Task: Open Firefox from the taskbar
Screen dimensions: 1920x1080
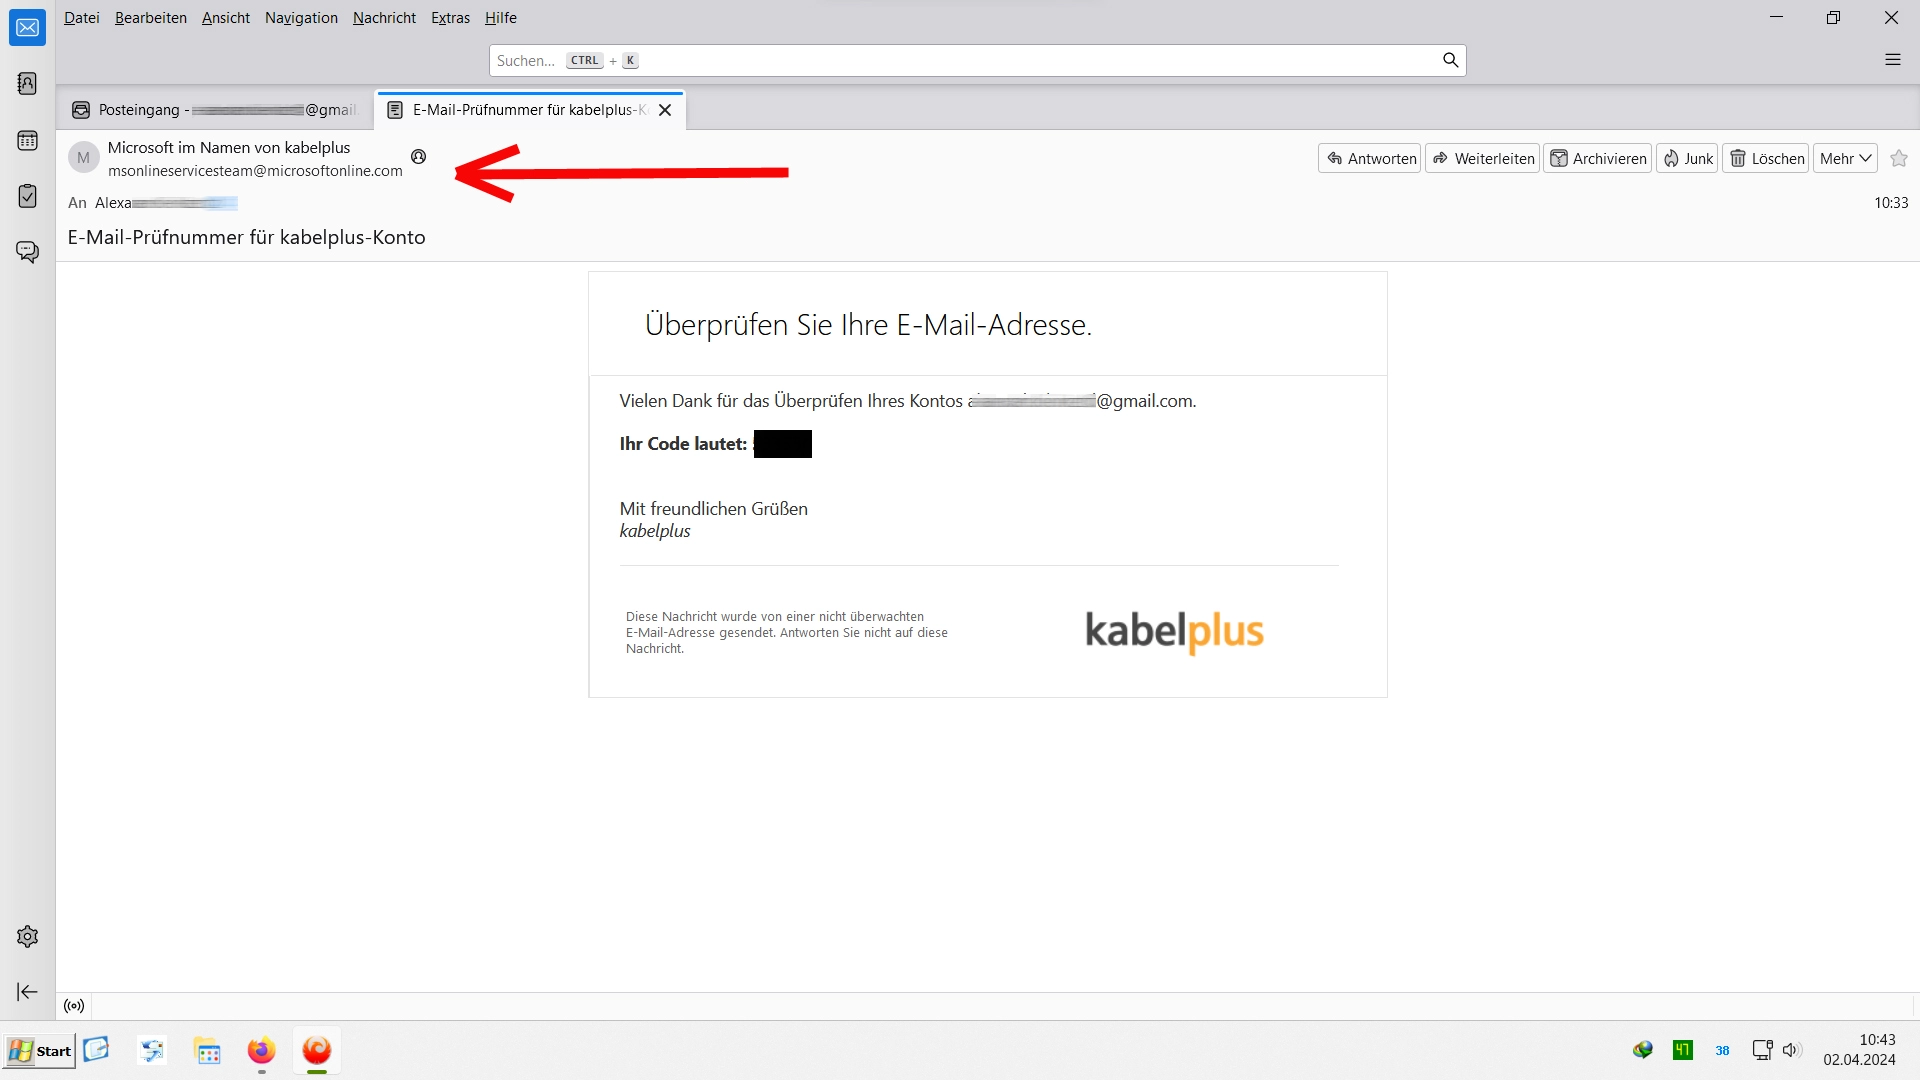Action: click(x=262, y=1051)
